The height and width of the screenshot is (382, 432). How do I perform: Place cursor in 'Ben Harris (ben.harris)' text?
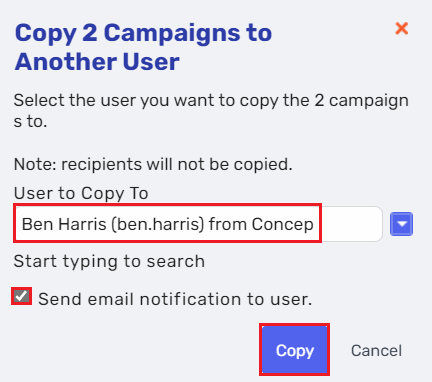pos(113,224)
